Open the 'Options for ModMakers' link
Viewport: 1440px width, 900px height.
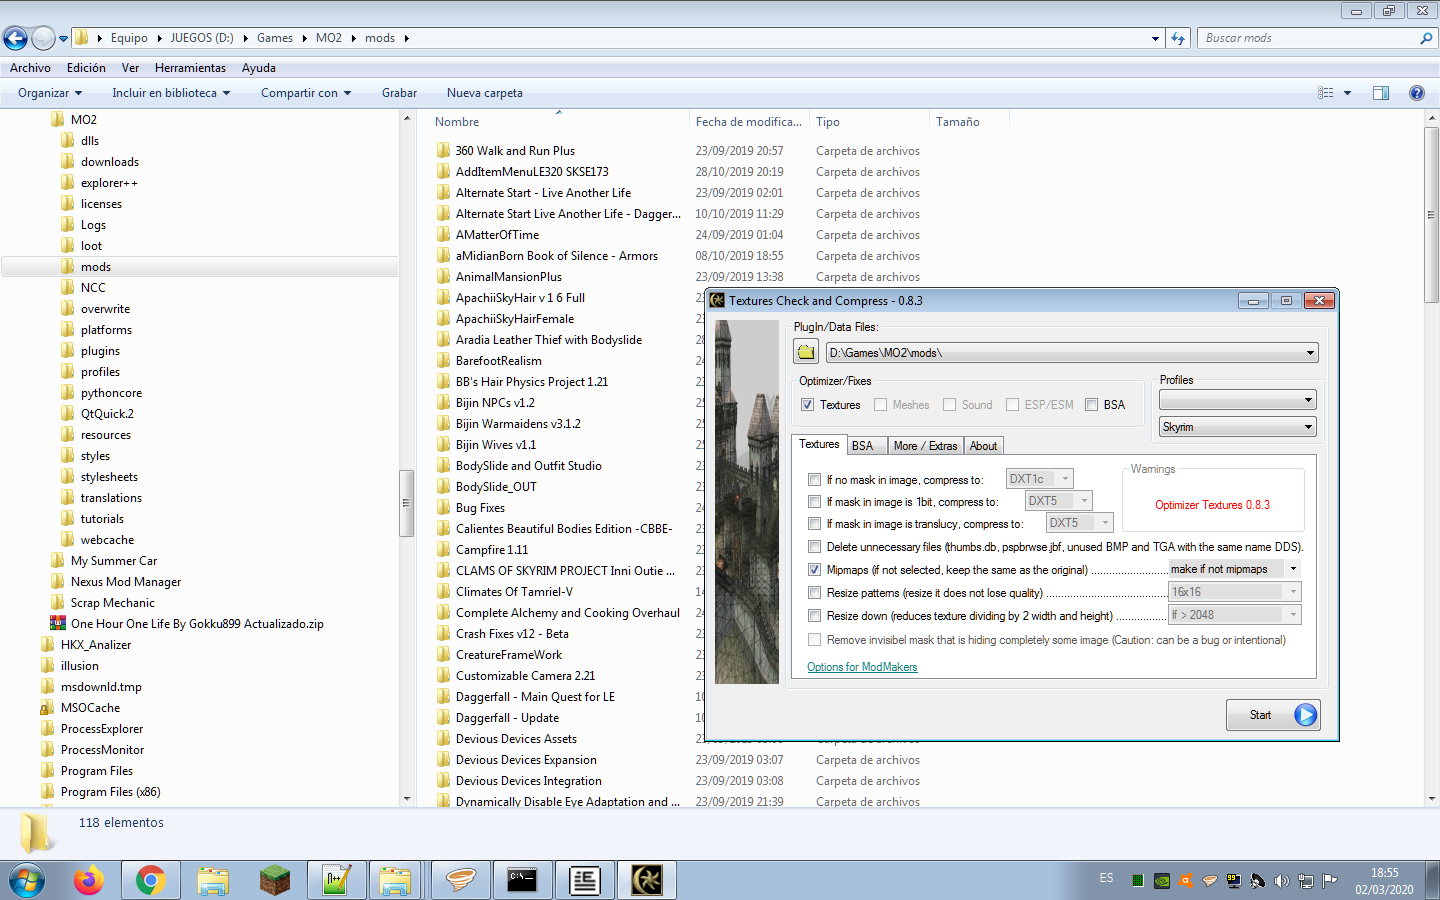862,667
